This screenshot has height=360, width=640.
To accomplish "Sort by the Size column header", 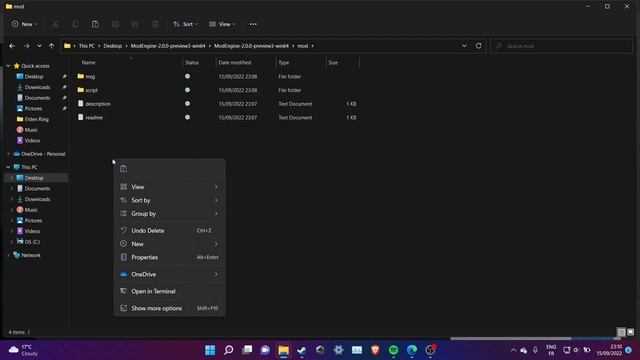I will coord(333,62).
